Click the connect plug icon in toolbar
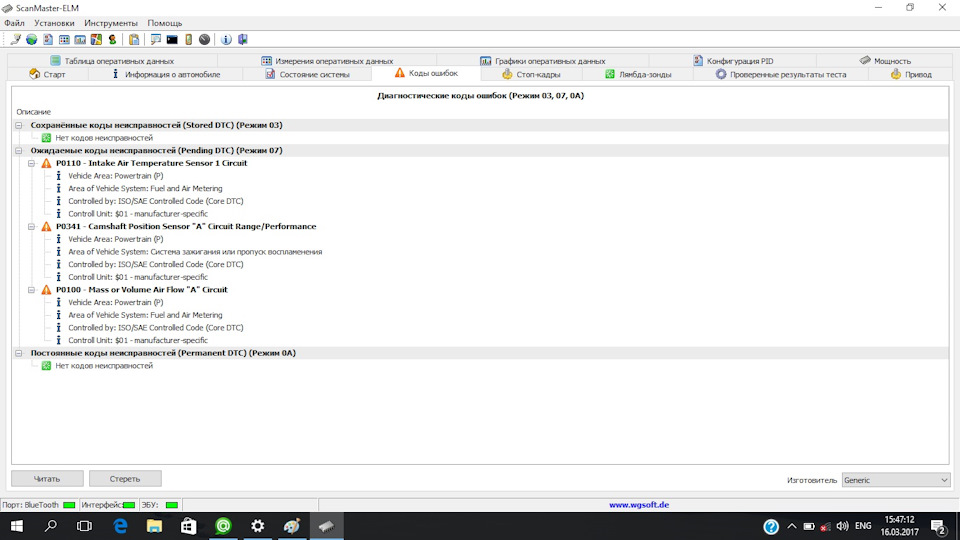This screenshot has height=540, width=960. point(15,40)
